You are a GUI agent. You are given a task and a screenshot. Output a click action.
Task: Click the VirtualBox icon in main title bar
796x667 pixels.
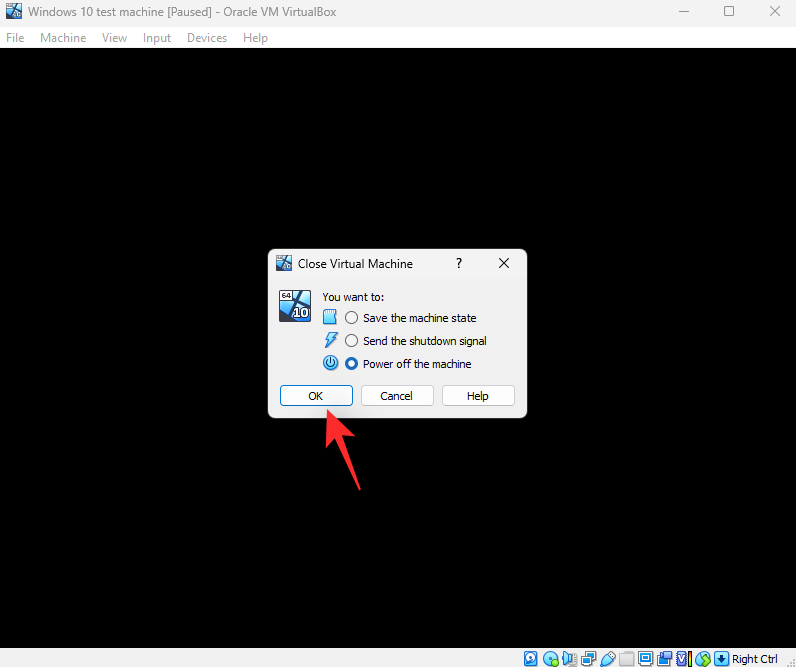[x=14, y=11]
